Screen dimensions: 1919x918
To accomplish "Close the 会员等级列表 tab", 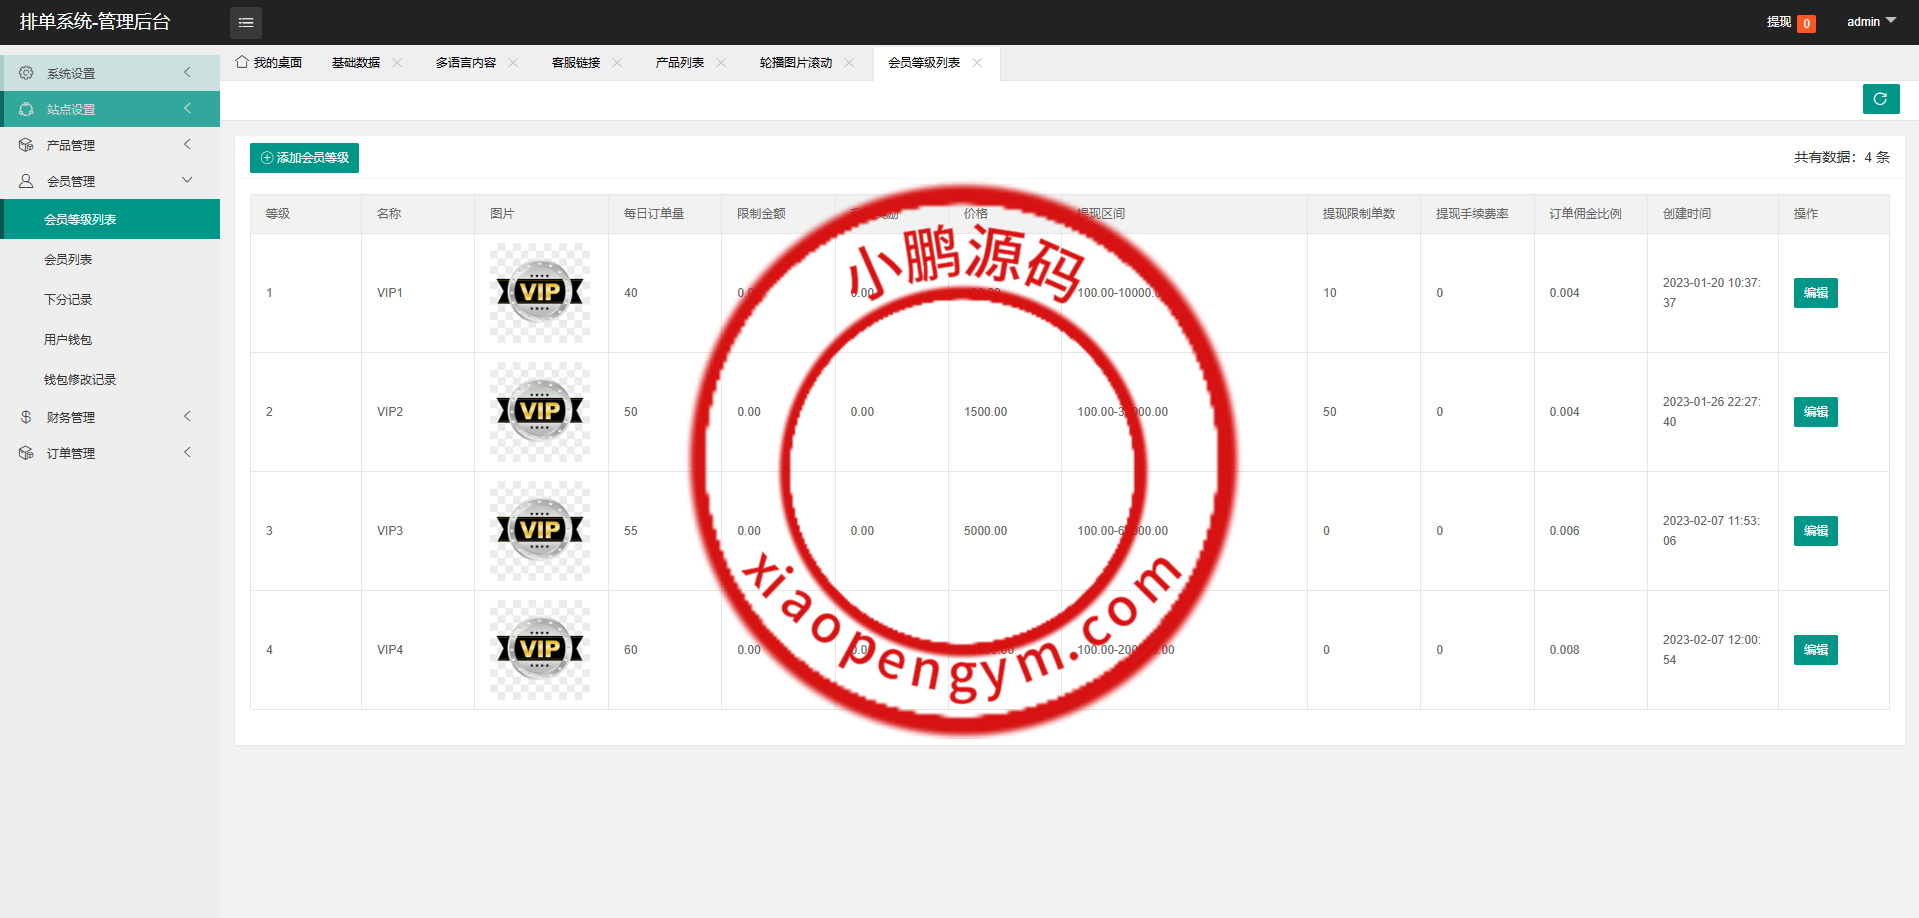I will point(977,63).
